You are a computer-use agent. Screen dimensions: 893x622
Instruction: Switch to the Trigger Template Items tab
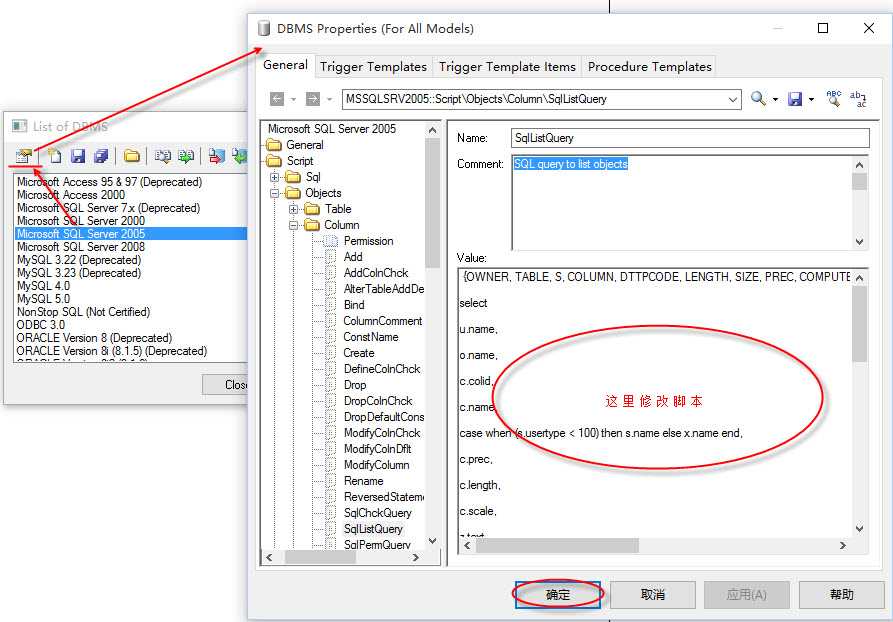507,67
